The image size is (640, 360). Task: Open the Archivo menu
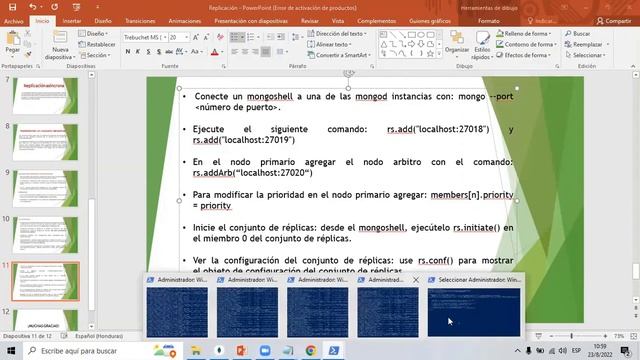[14, 21]
